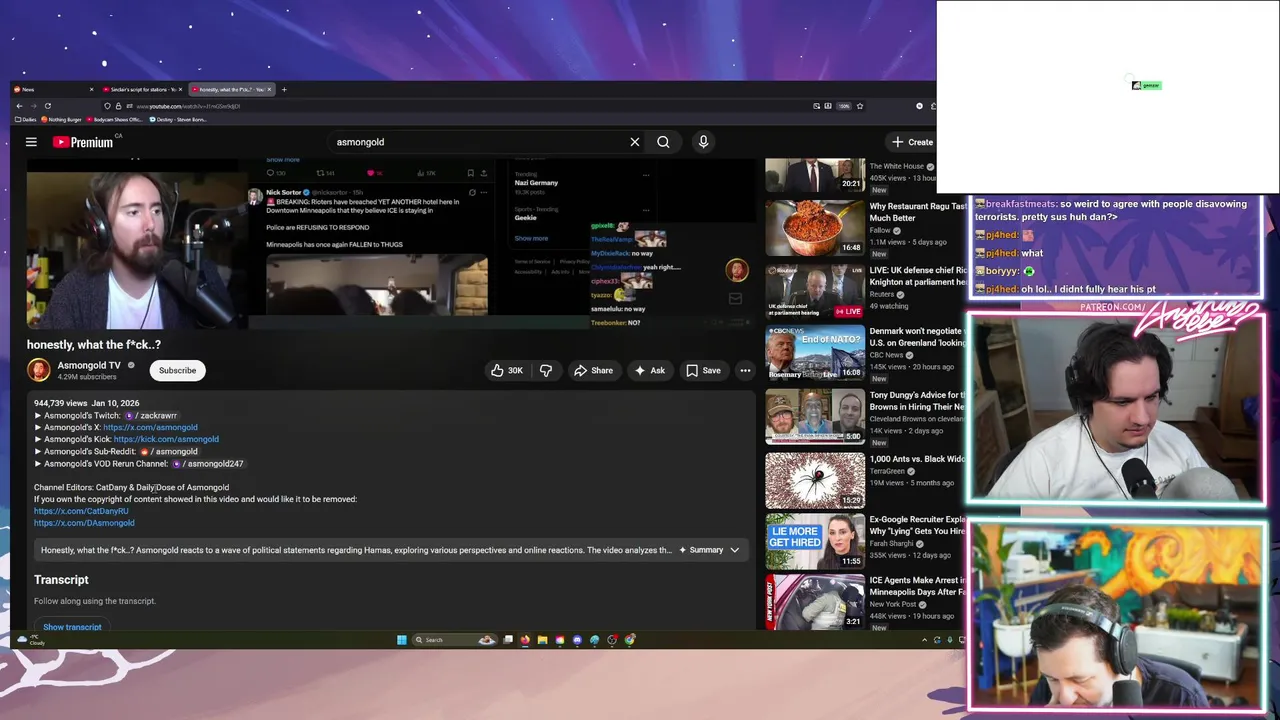This screenshot has width=1280, height=720.
Task: Open Asmongold TV channel avatar
Action: pyautogui.click(x=39, y=370)
